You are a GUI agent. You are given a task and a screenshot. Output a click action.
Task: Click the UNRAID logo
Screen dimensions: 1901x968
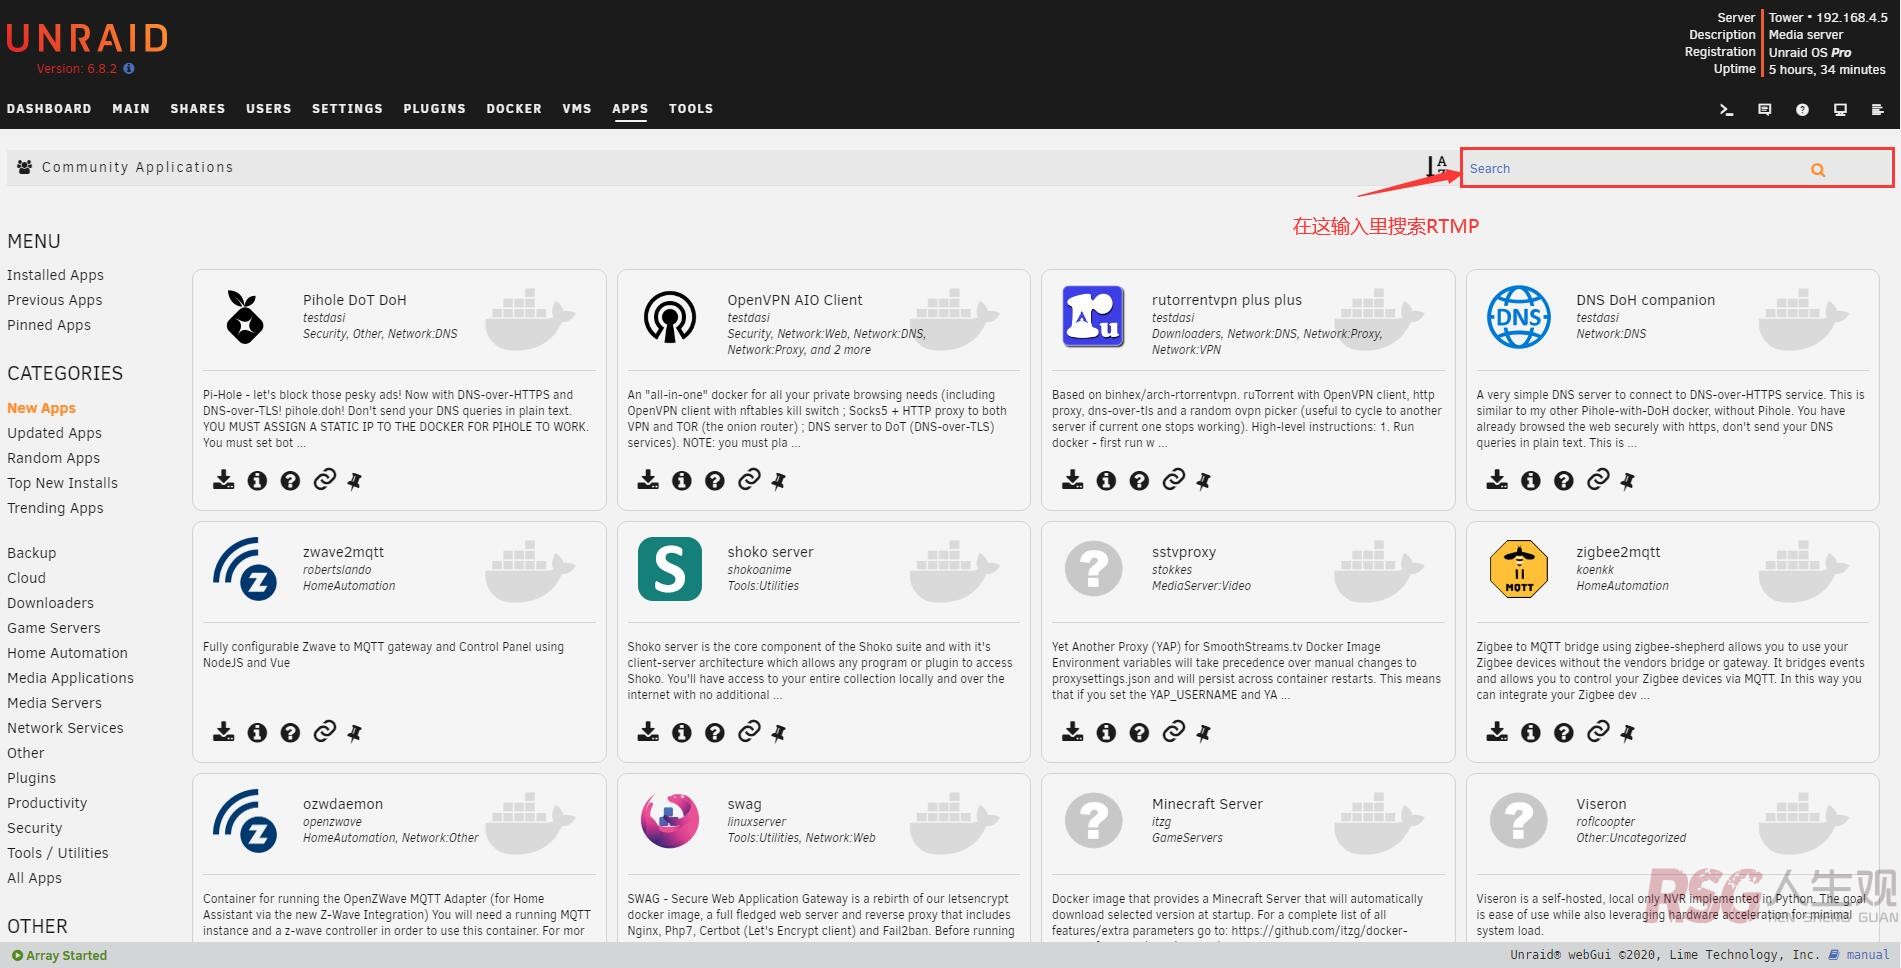pos(87,38)
